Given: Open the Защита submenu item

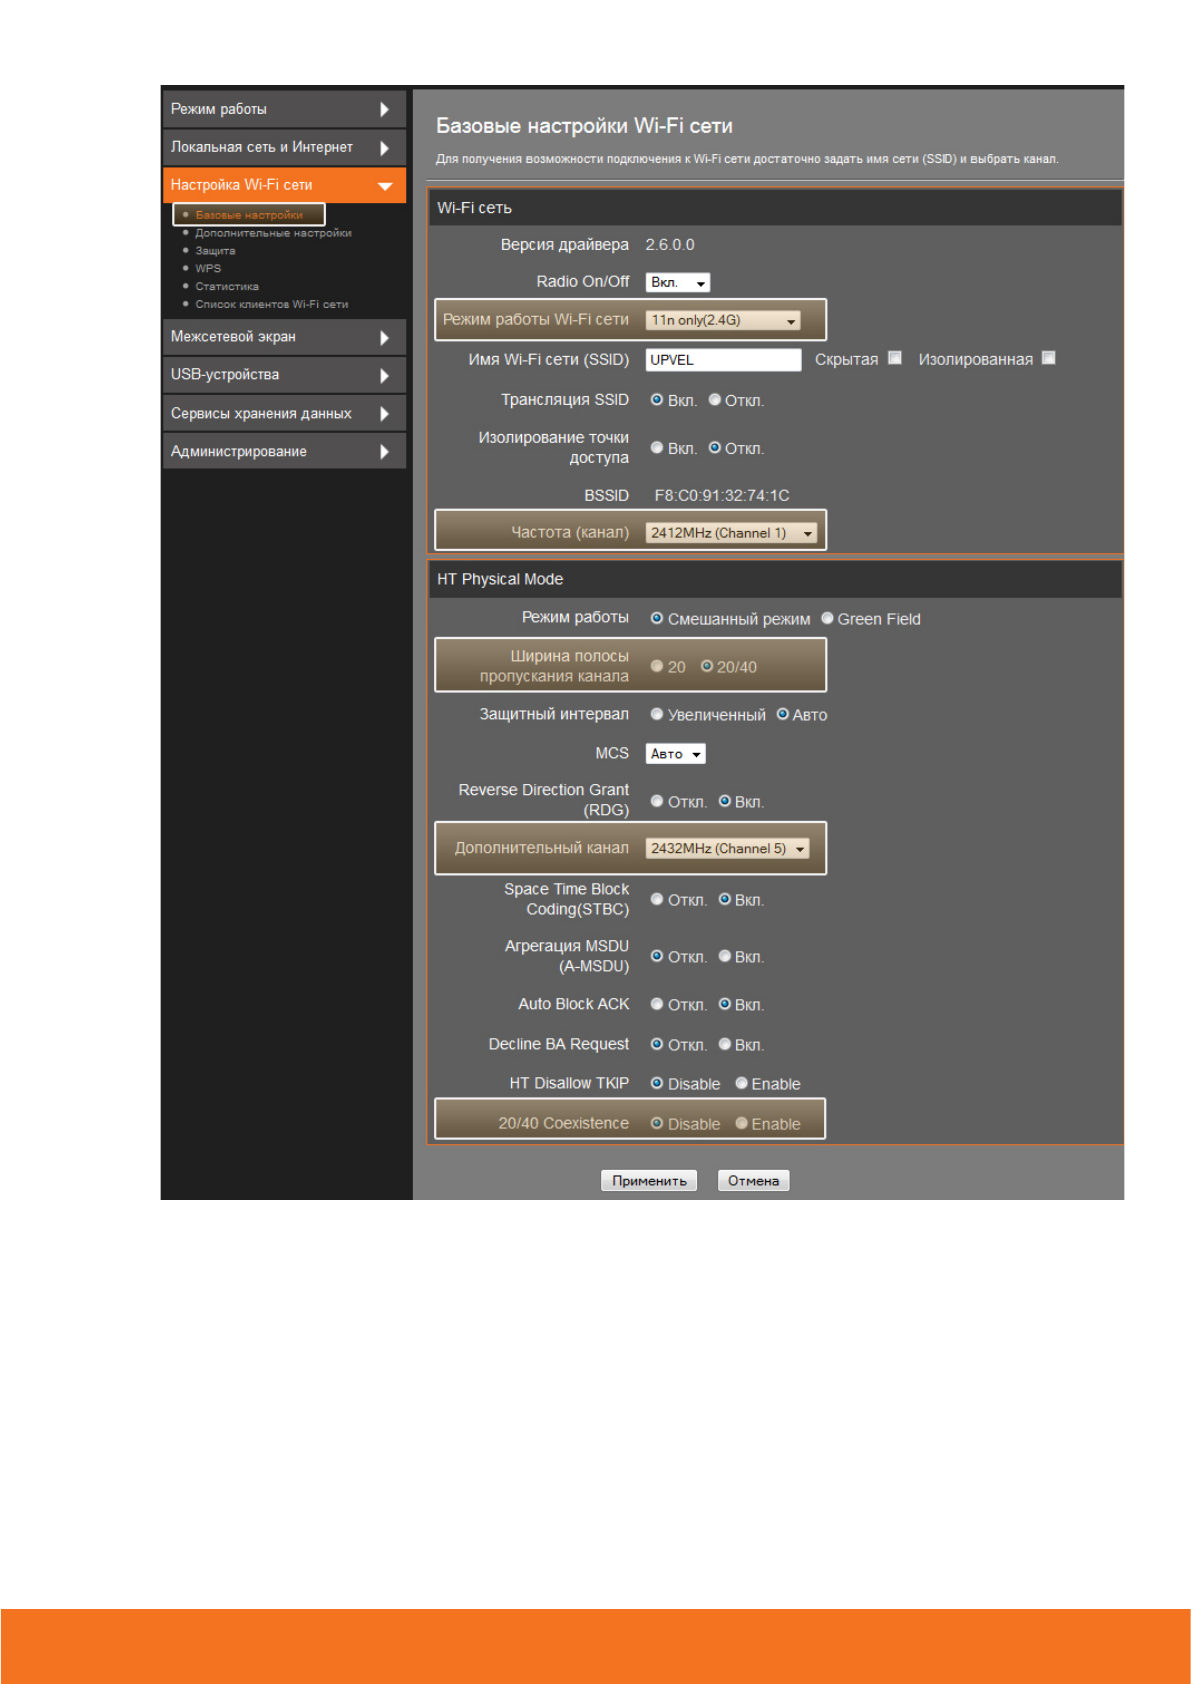Looking at the screenshot, I should pos(215,251).
